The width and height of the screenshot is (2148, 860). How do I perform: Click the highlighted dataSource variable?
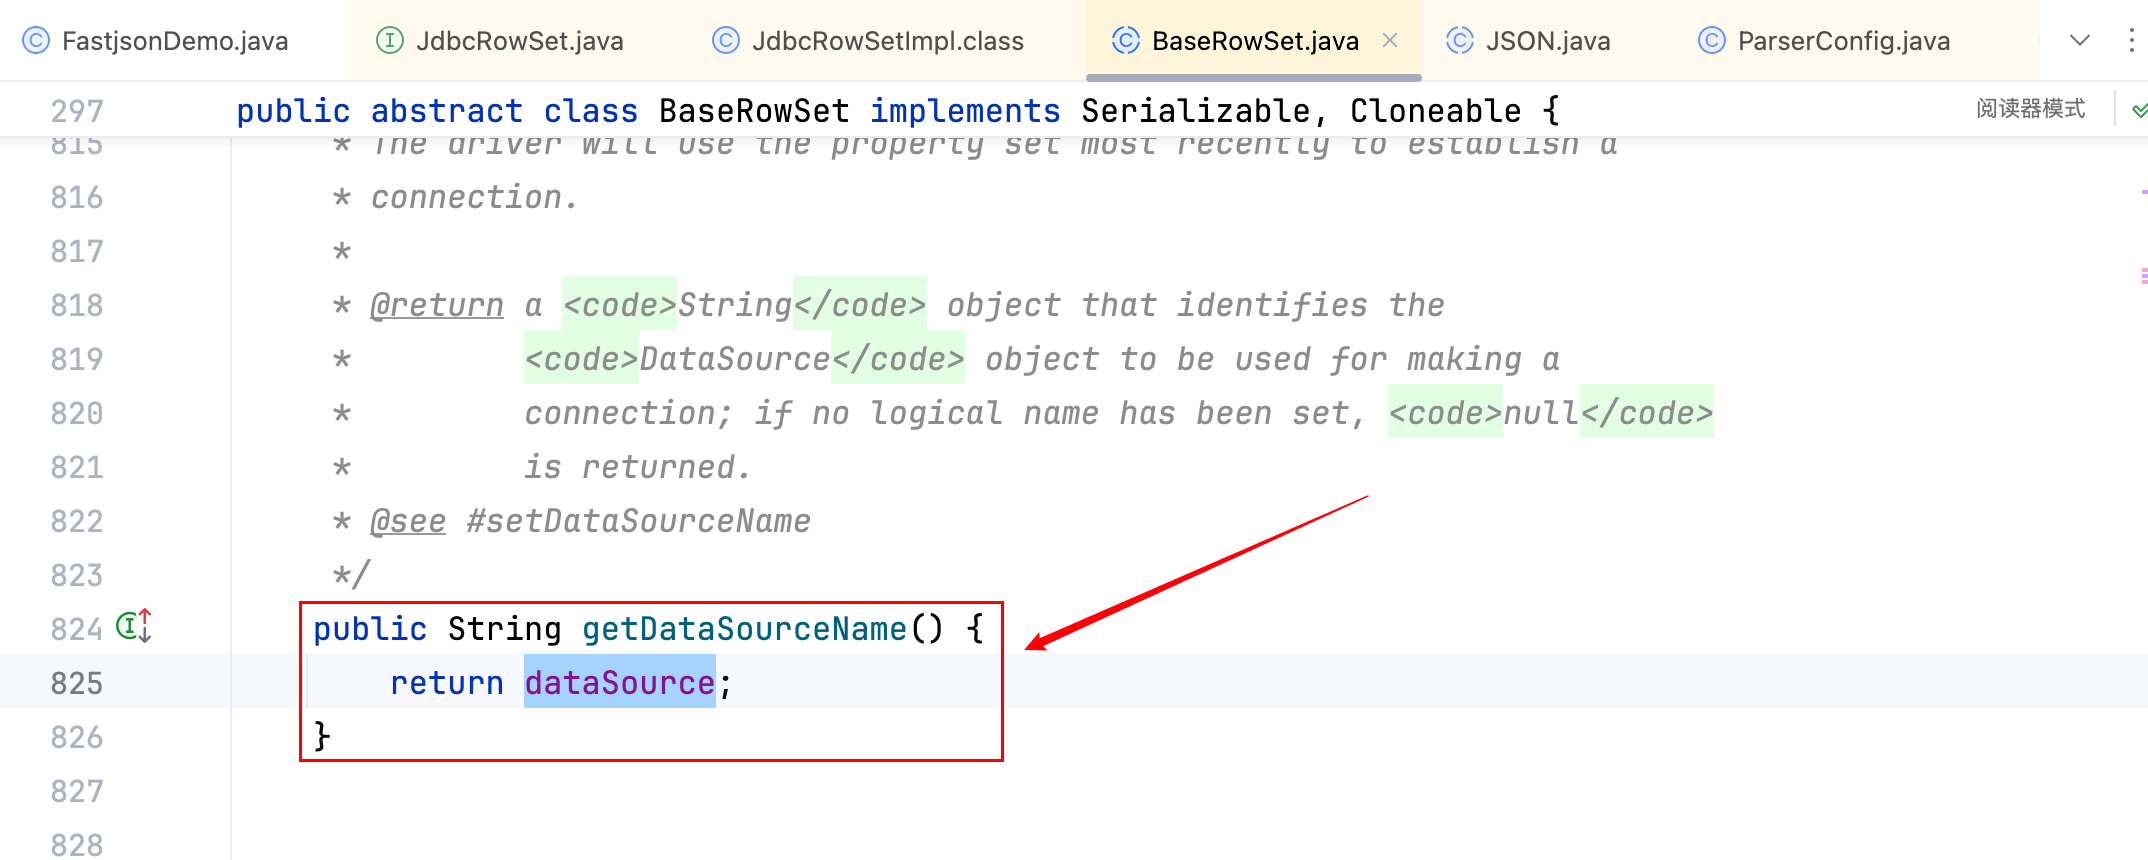coord(619,683)
